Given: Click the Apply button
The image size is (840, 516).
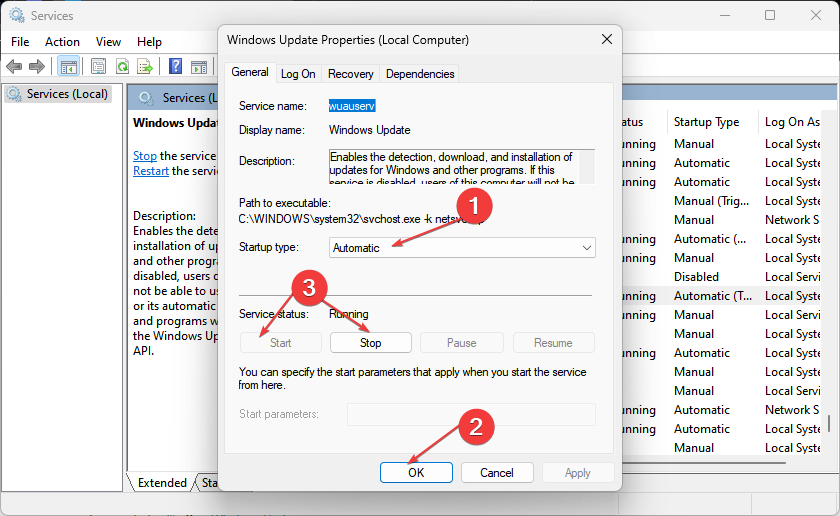Looking at the screenshot, I should (x=578, y=473).
